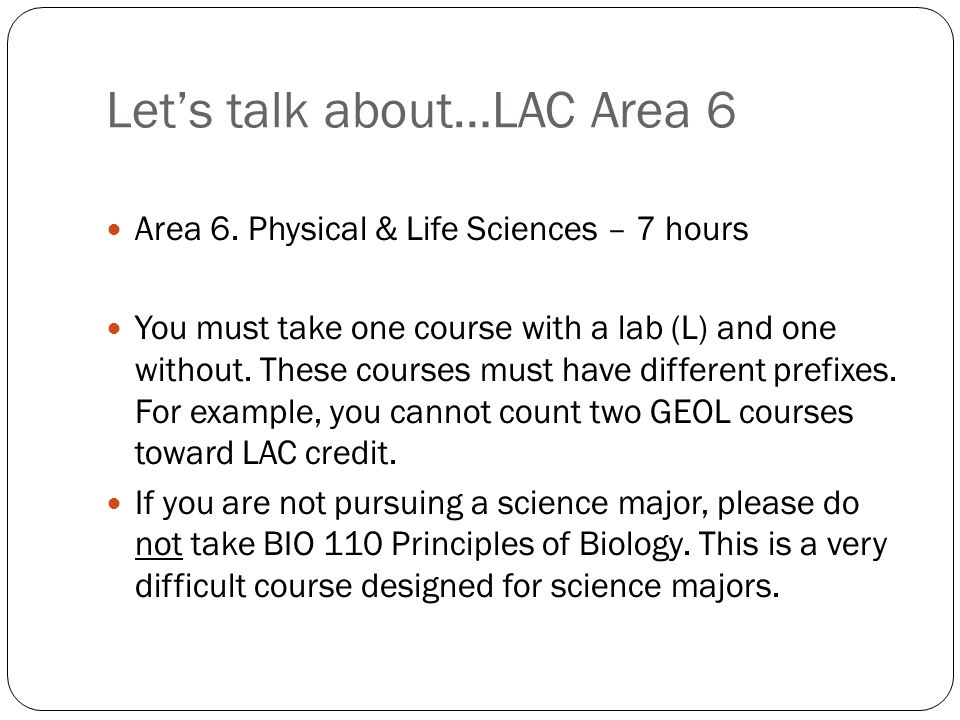Click the phrase "toward LAC credit."

[x=266, y=453]
